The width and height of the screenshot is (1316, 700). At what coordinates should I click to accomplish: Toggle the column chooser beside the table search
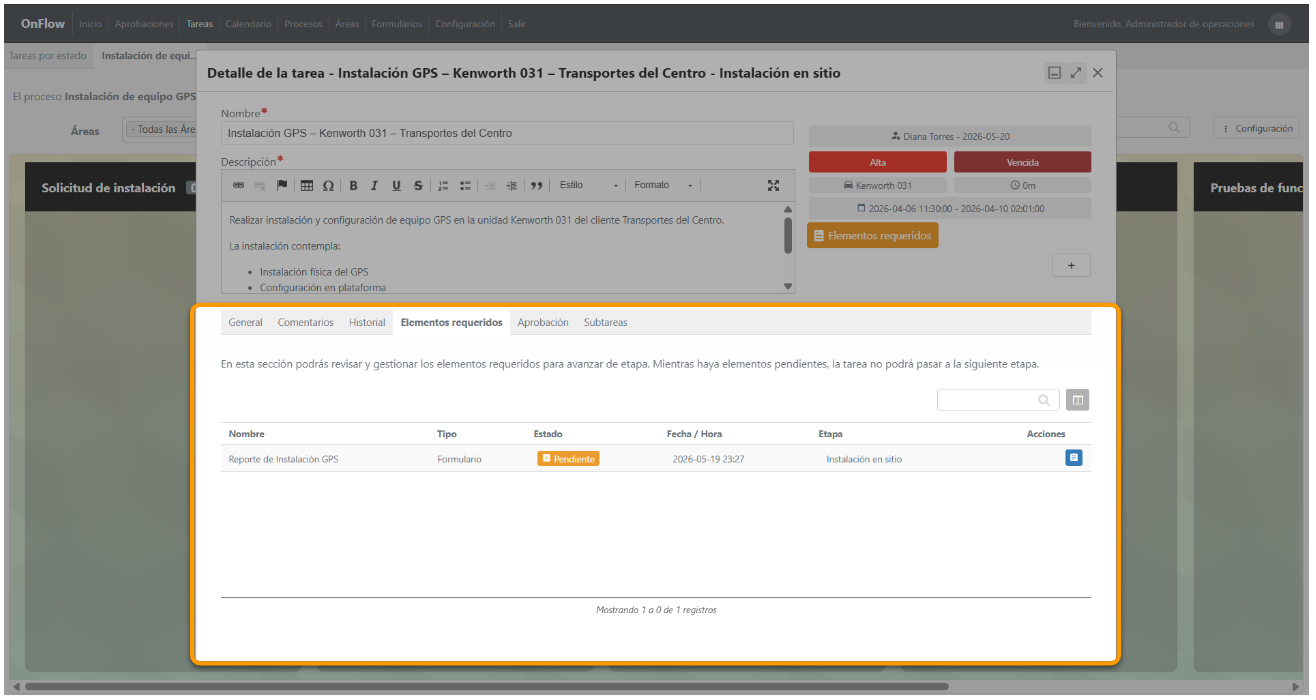click(x=1077, y=400)
